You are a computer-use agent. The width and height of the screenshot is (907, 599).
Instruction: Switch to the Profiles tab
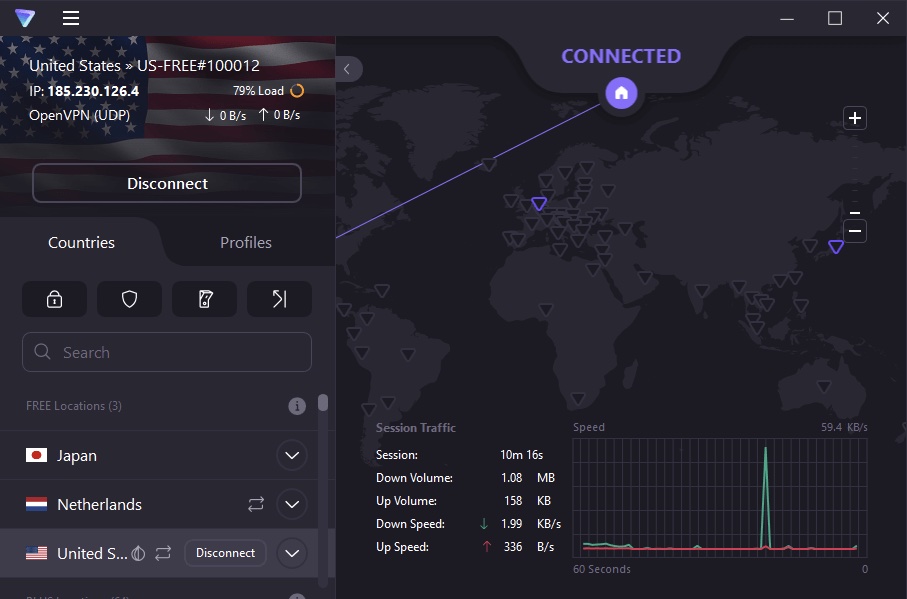tap(245, 242)
